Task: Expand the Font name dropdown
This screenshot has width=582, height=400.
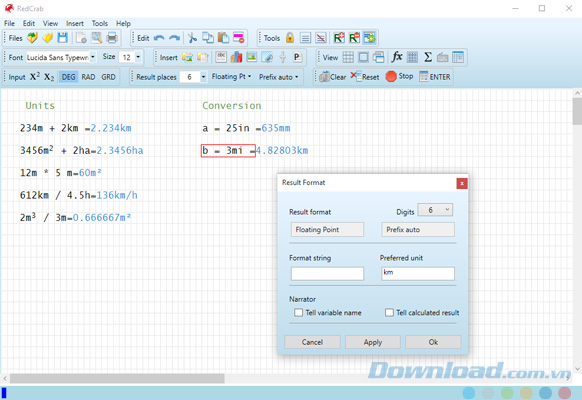Action: point(93,57)
